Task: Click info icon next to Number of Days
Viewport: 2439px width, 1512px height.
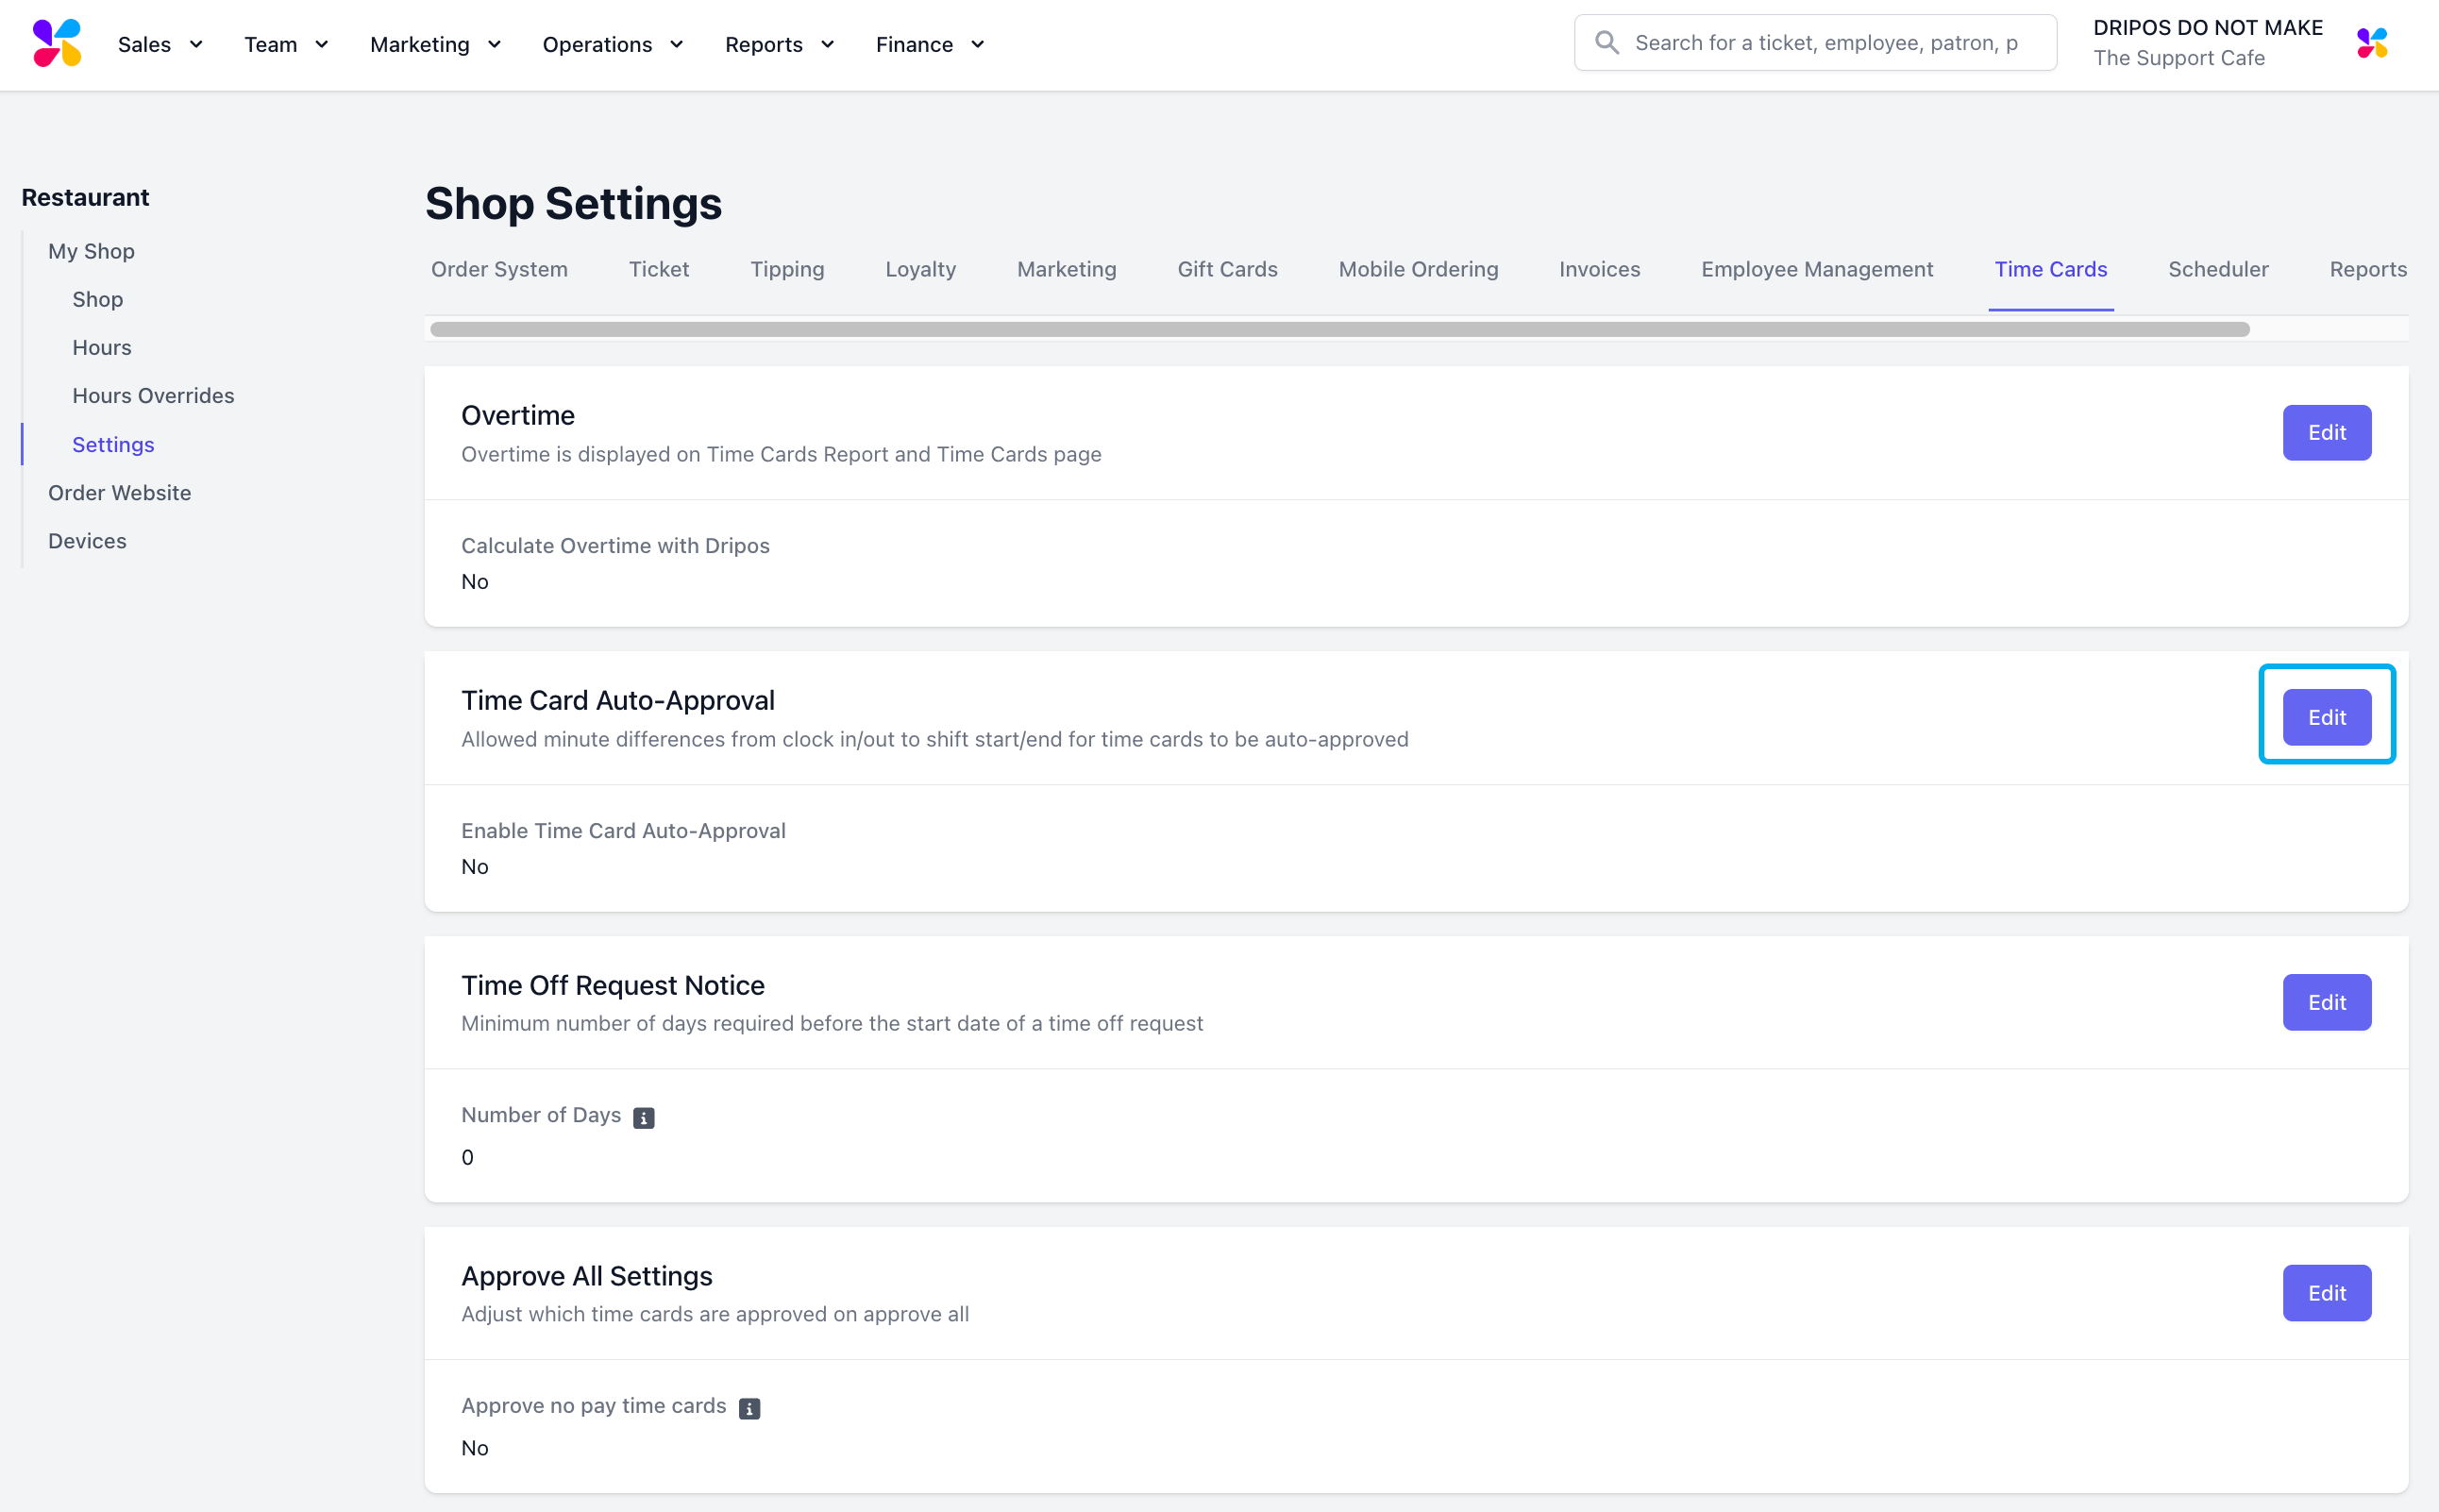Action: (x=644, y=1117)
